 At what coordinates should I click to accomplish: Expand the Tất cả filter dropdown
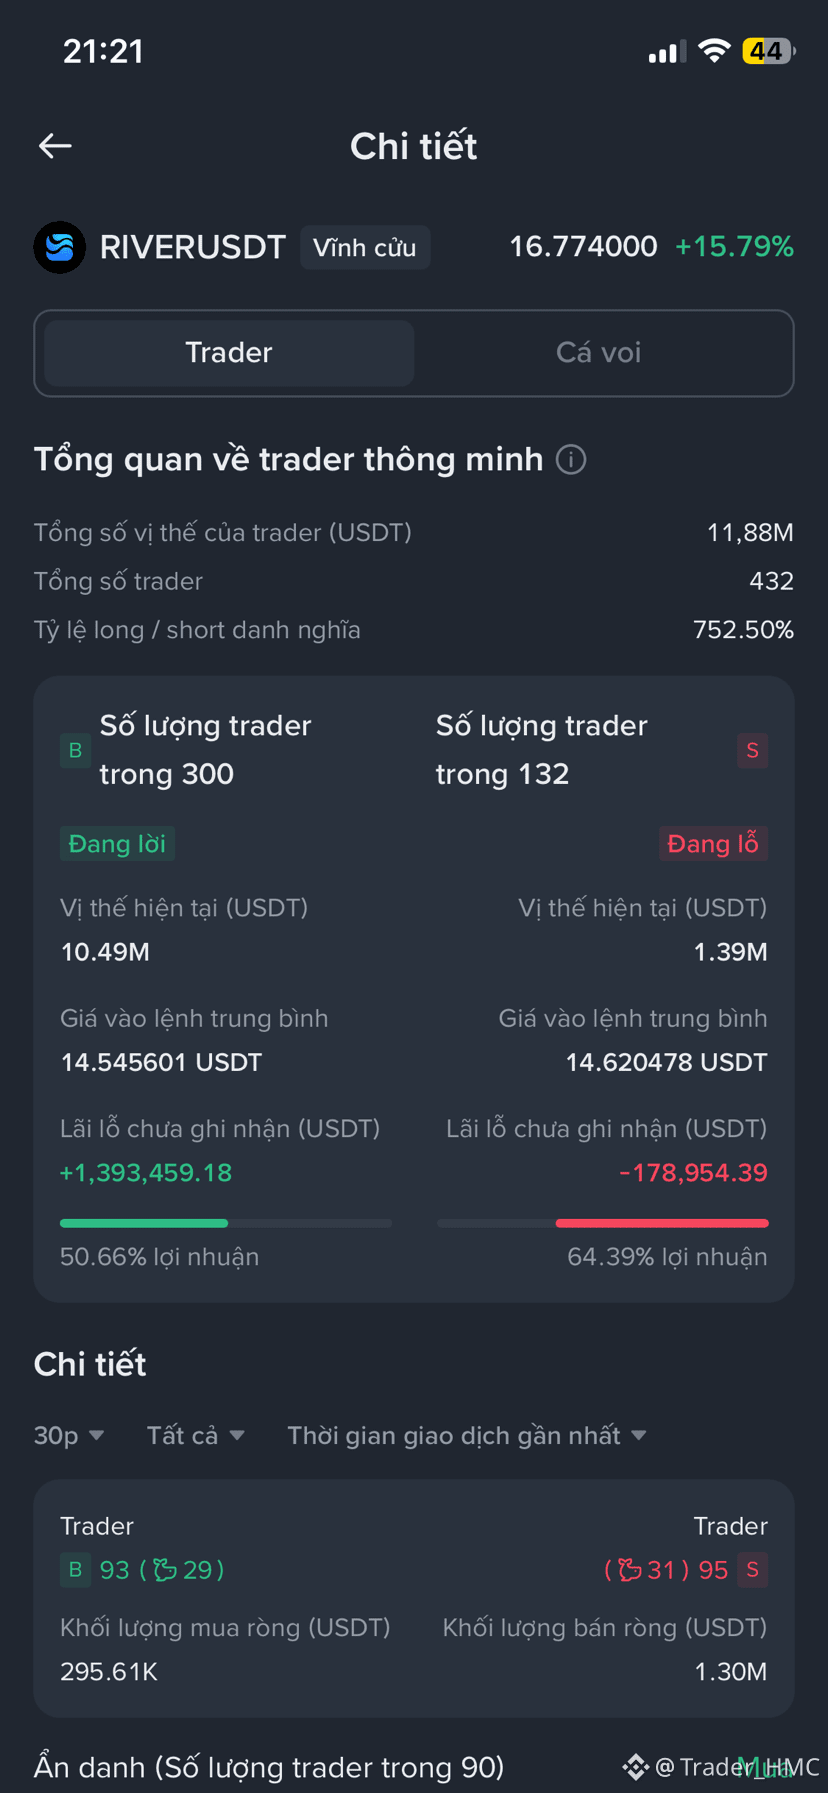click(x=196, y=1436)
